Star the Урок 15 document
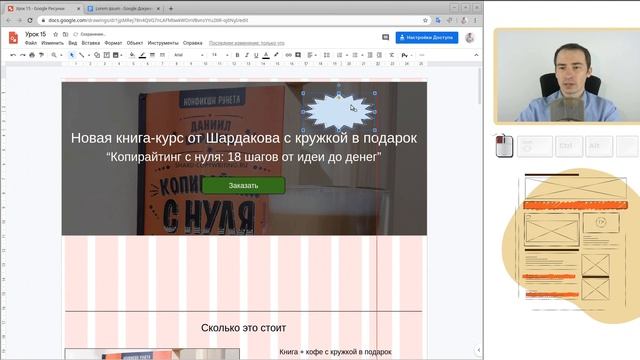 click(56, 34)
